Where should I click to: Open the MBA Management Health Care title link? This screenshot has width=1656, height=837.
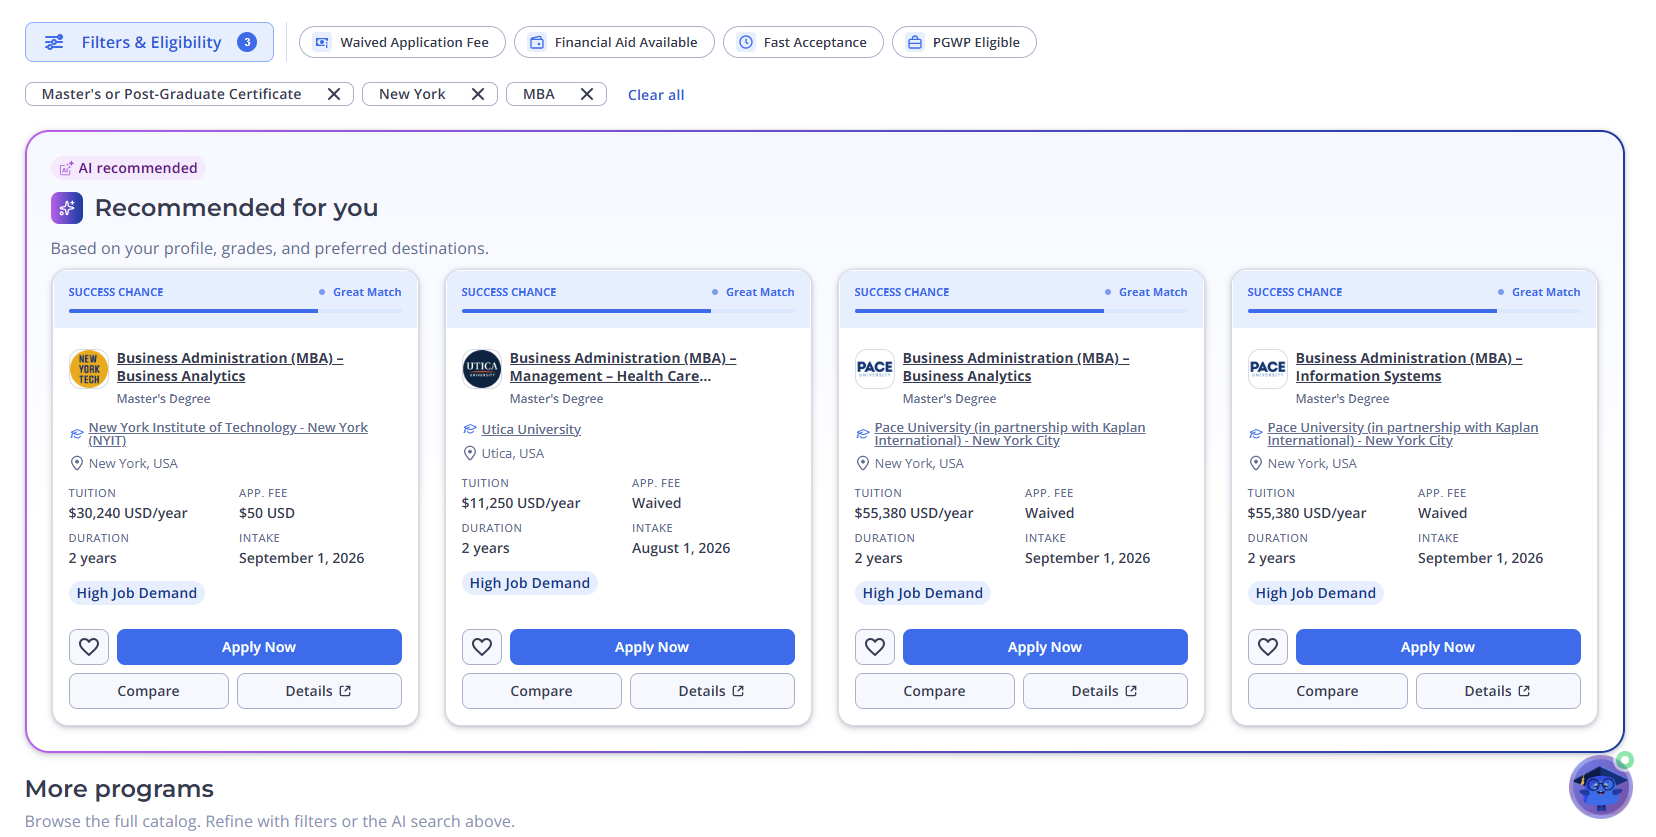pyautogui.click(x=623, y=367)
